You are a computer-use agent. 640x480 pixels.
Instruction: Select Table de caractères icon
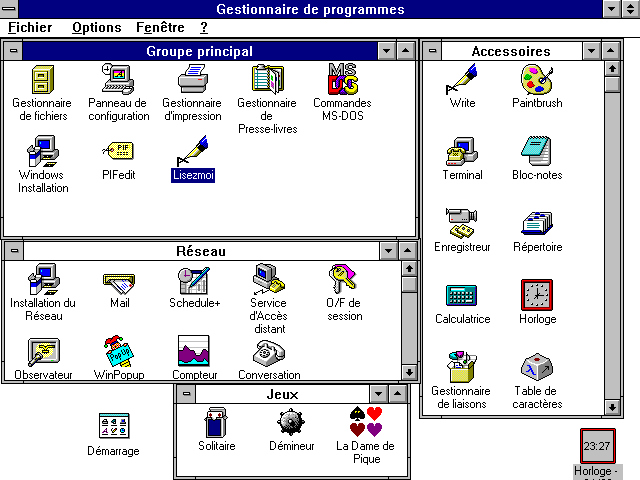coord(537,367)
